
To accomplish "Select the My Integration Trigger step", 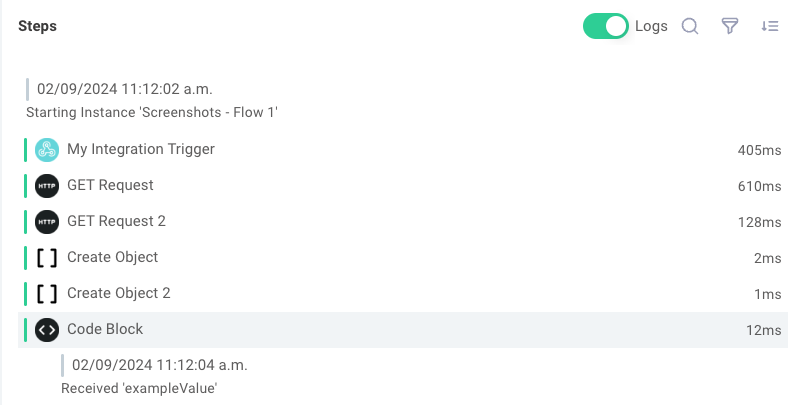I will (x=403, y=150).
